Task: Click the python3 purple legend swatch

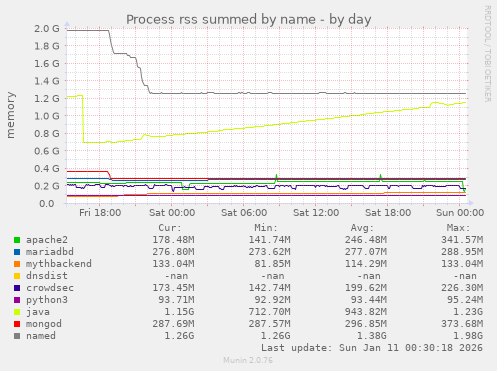Action: (17, 300)
